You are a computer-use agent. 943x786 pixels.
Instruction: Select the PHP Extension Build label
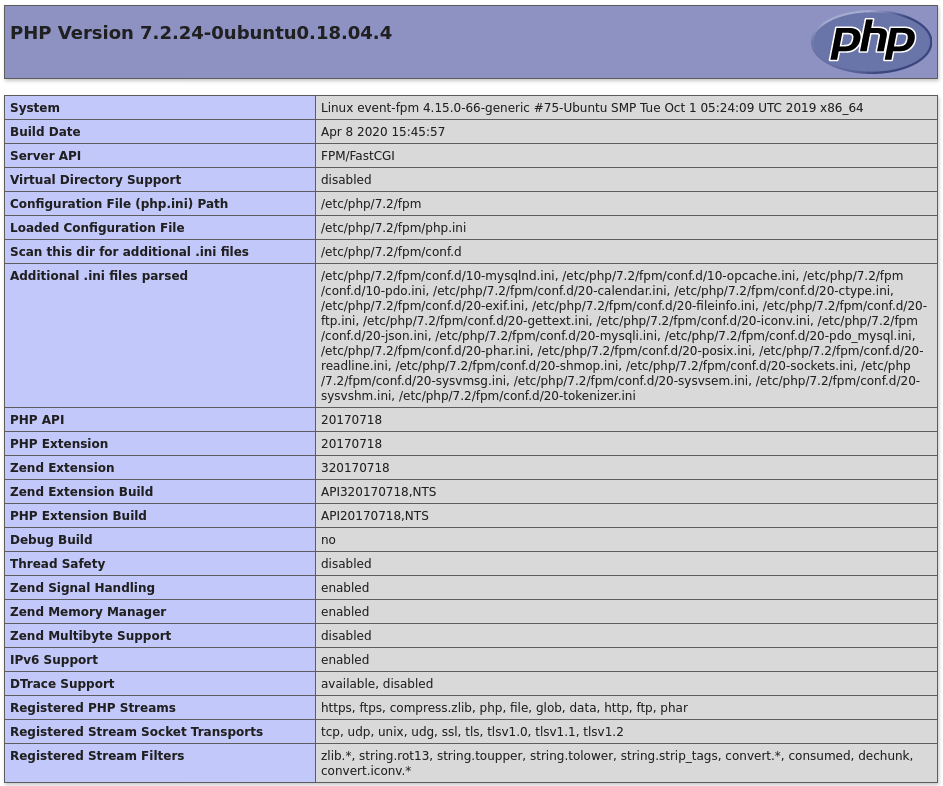pyautogui.click(x=78, y=516)
